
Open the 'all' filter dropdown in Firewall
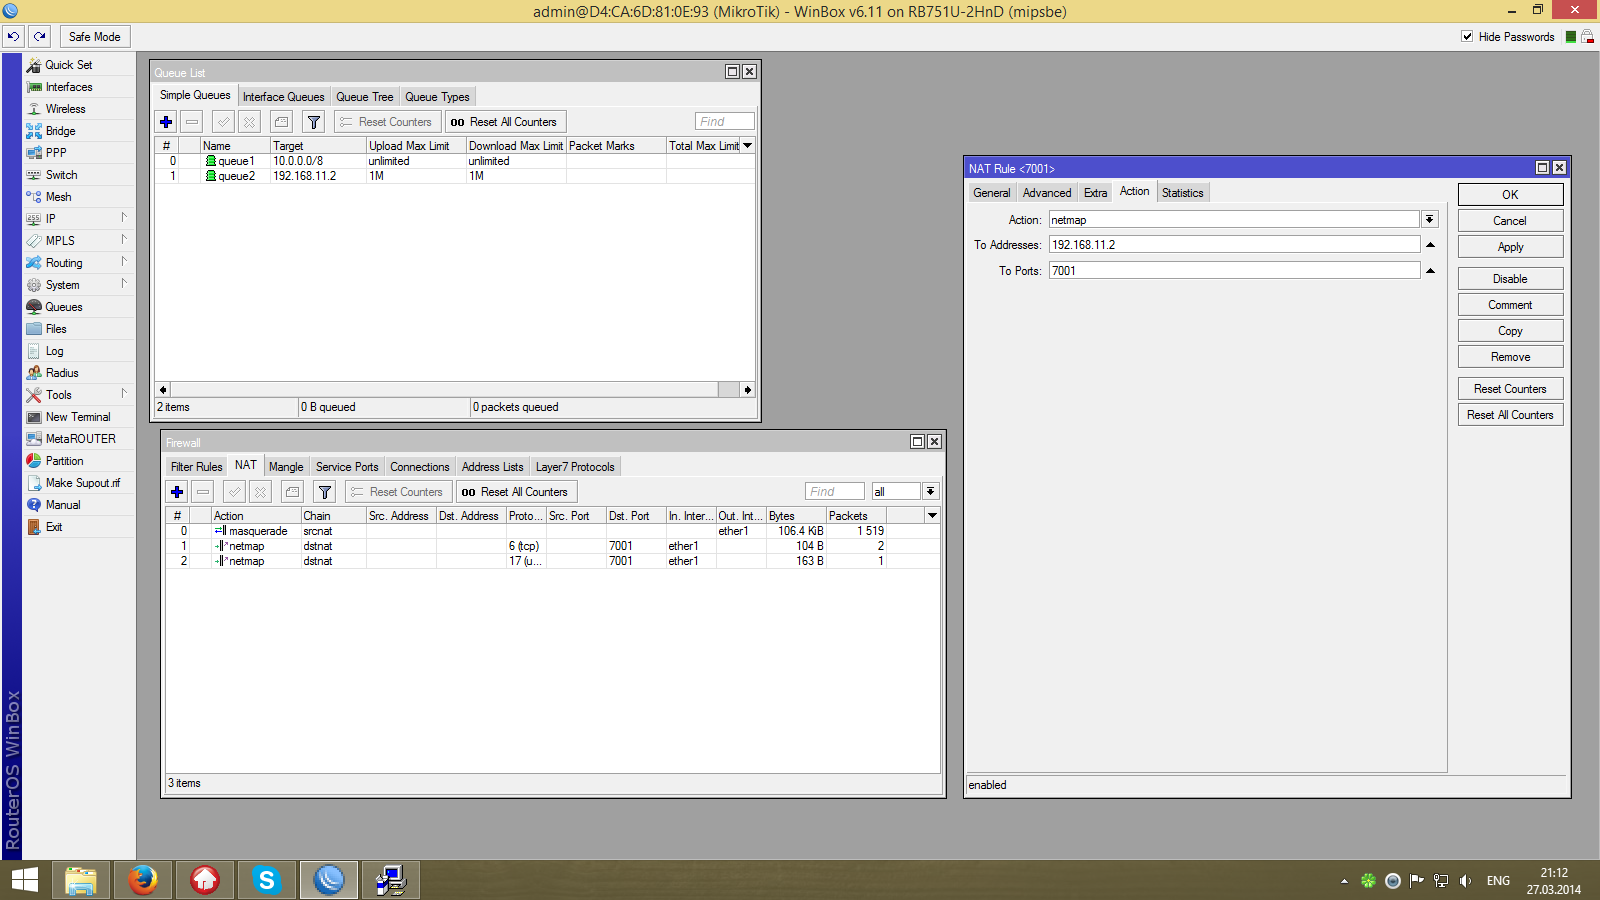coord(930,491)
